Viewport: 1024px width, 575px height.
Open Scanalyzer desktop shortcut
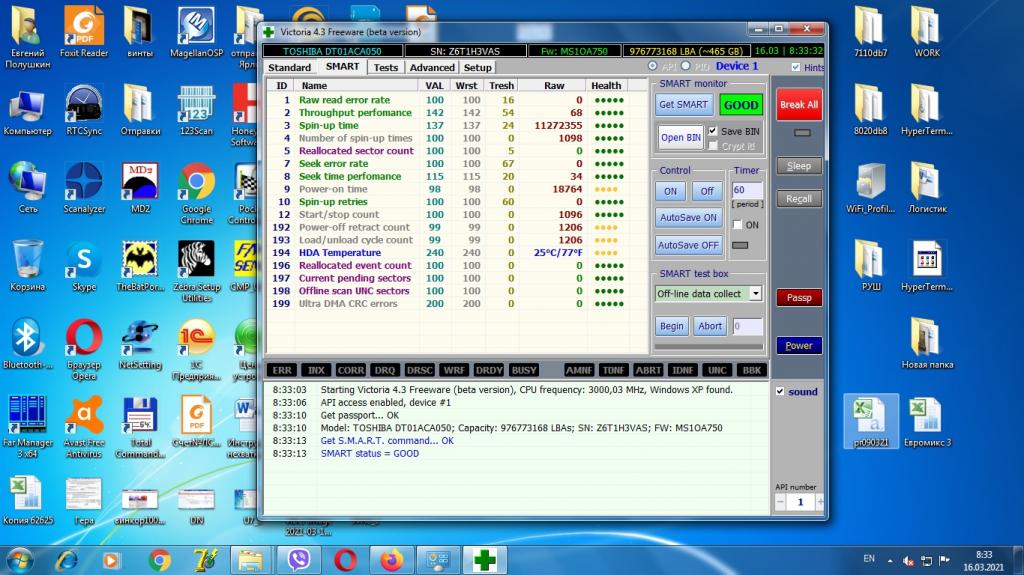coord(84,188)
